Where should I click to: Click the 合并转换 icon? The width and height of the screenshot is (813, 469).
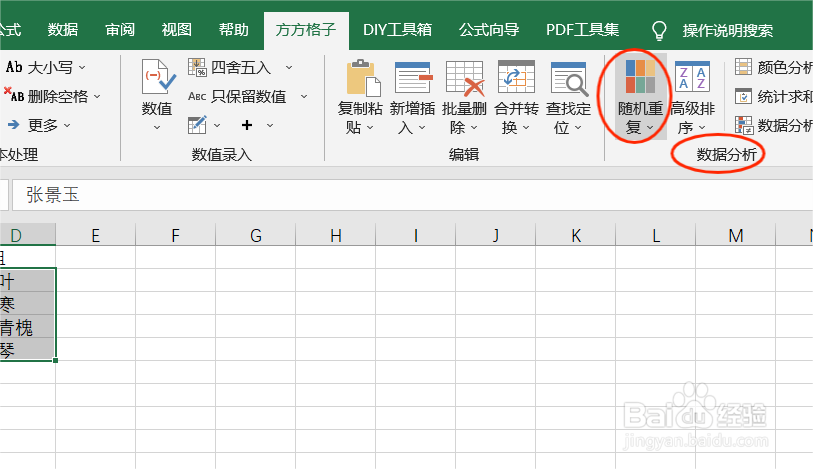point(516,77)
